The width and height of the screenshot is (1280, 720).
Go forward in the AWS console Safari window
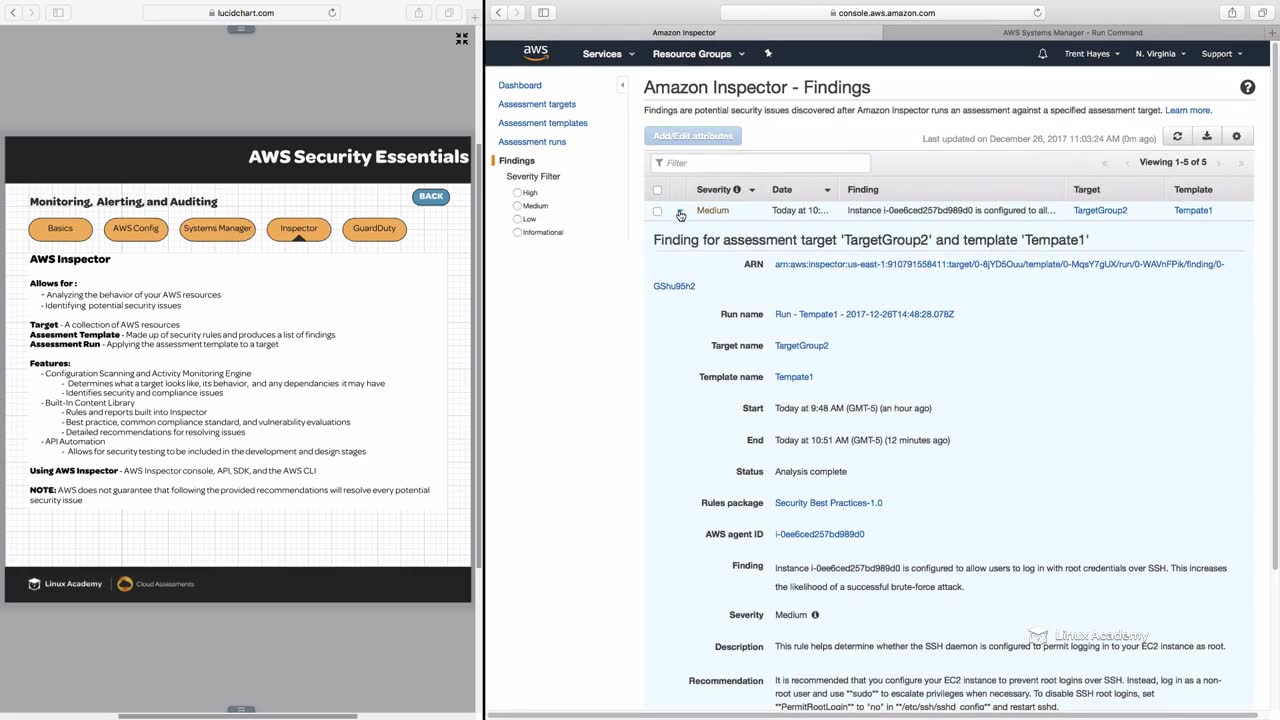tap(517, 13)
